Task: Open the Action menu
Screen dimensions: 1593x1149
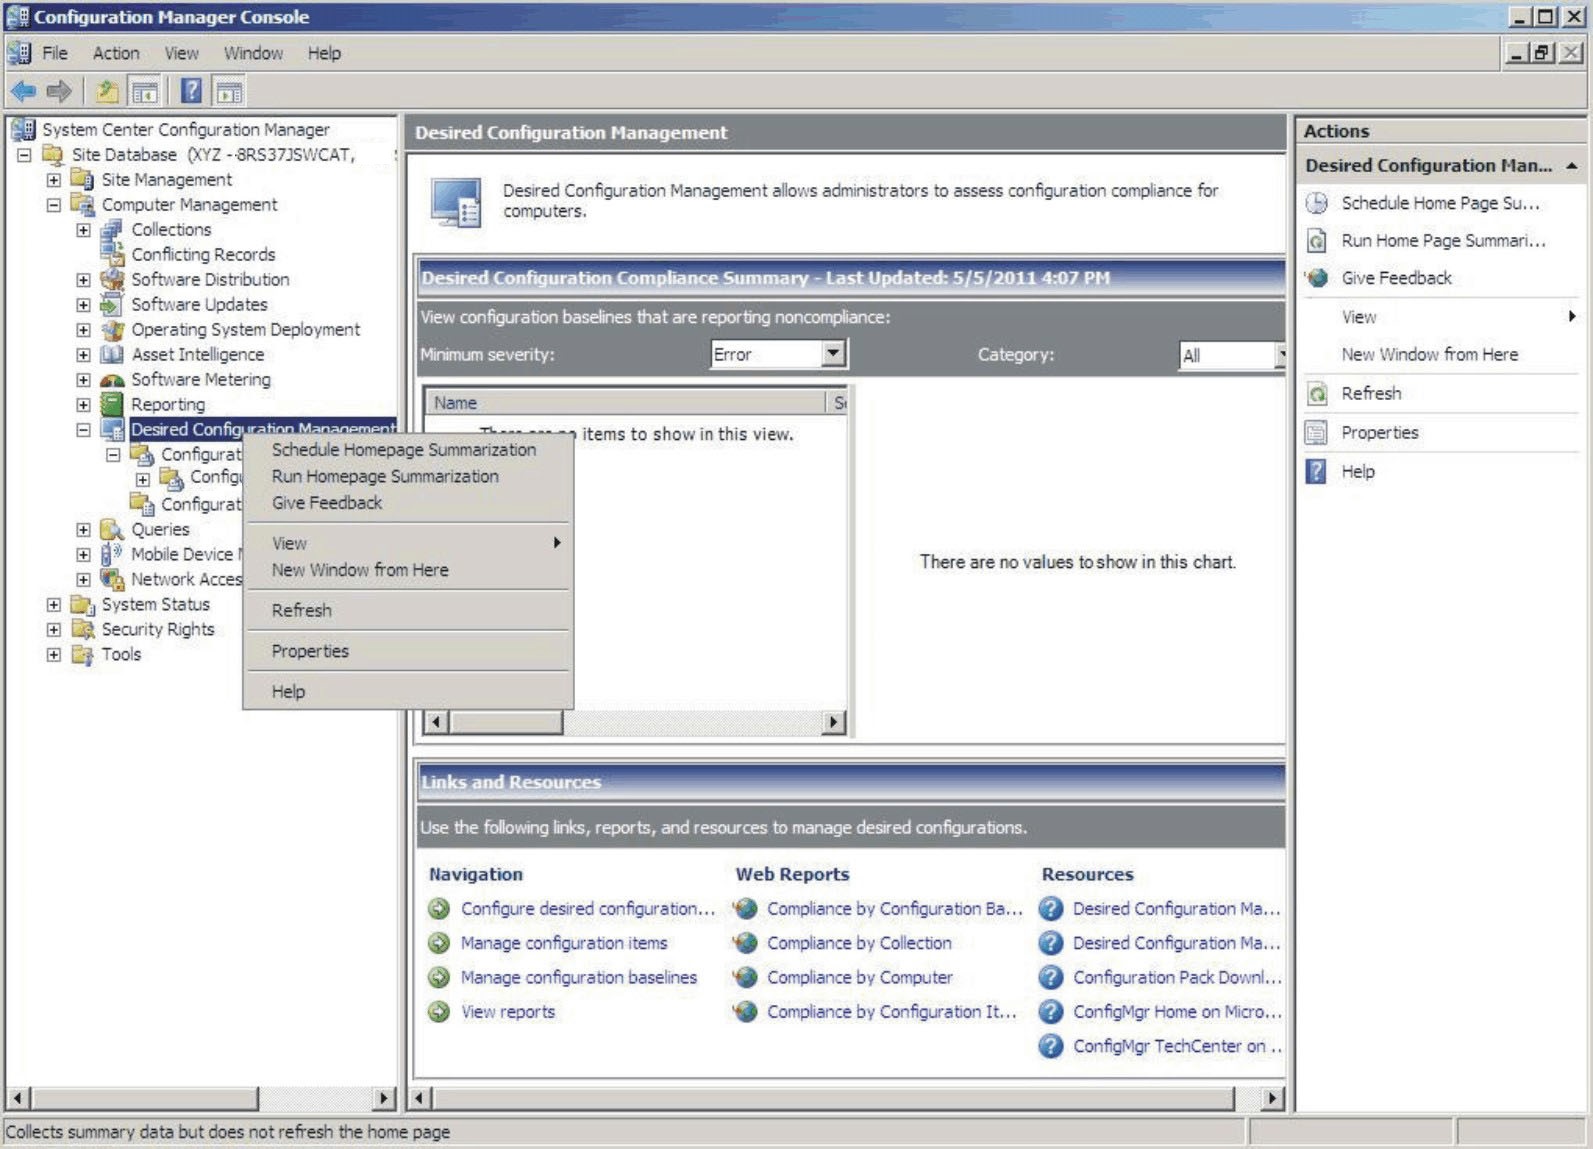Action: point(116,53)
